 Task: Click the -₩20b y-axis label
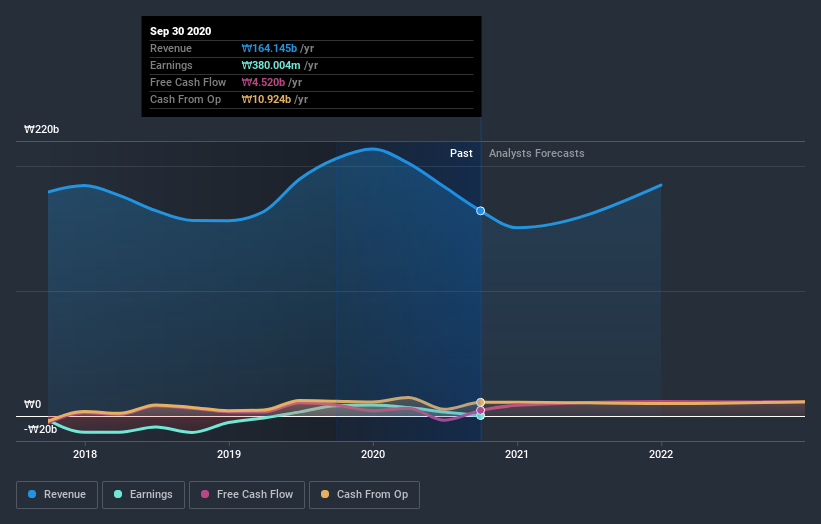click(40, 429)
